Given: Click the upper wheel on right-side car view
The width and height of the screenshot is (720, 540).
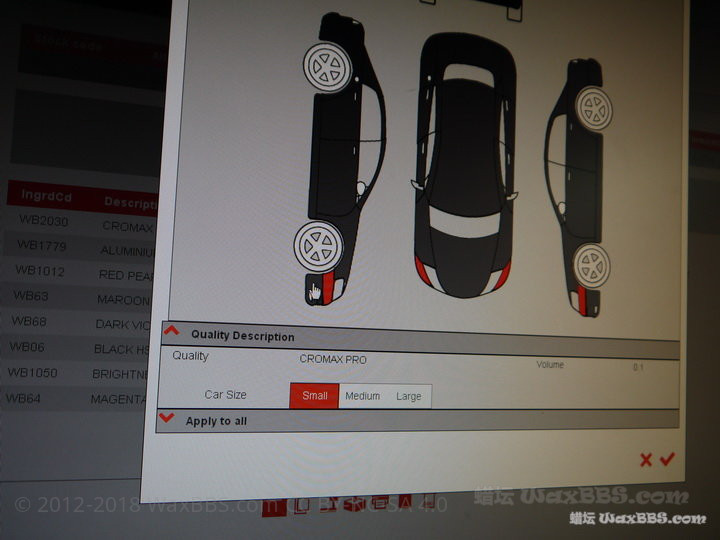Looking at the screenshot, I should 594,109.
